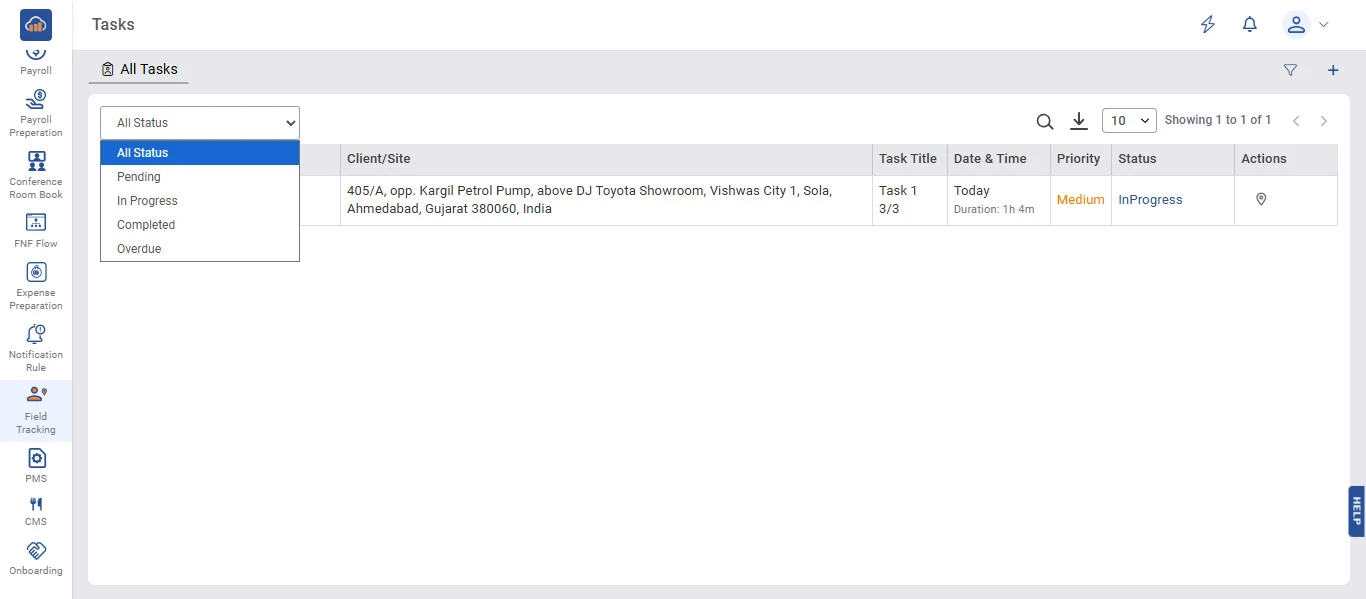View location pin for Task 1

click(x=1261, y=200)
